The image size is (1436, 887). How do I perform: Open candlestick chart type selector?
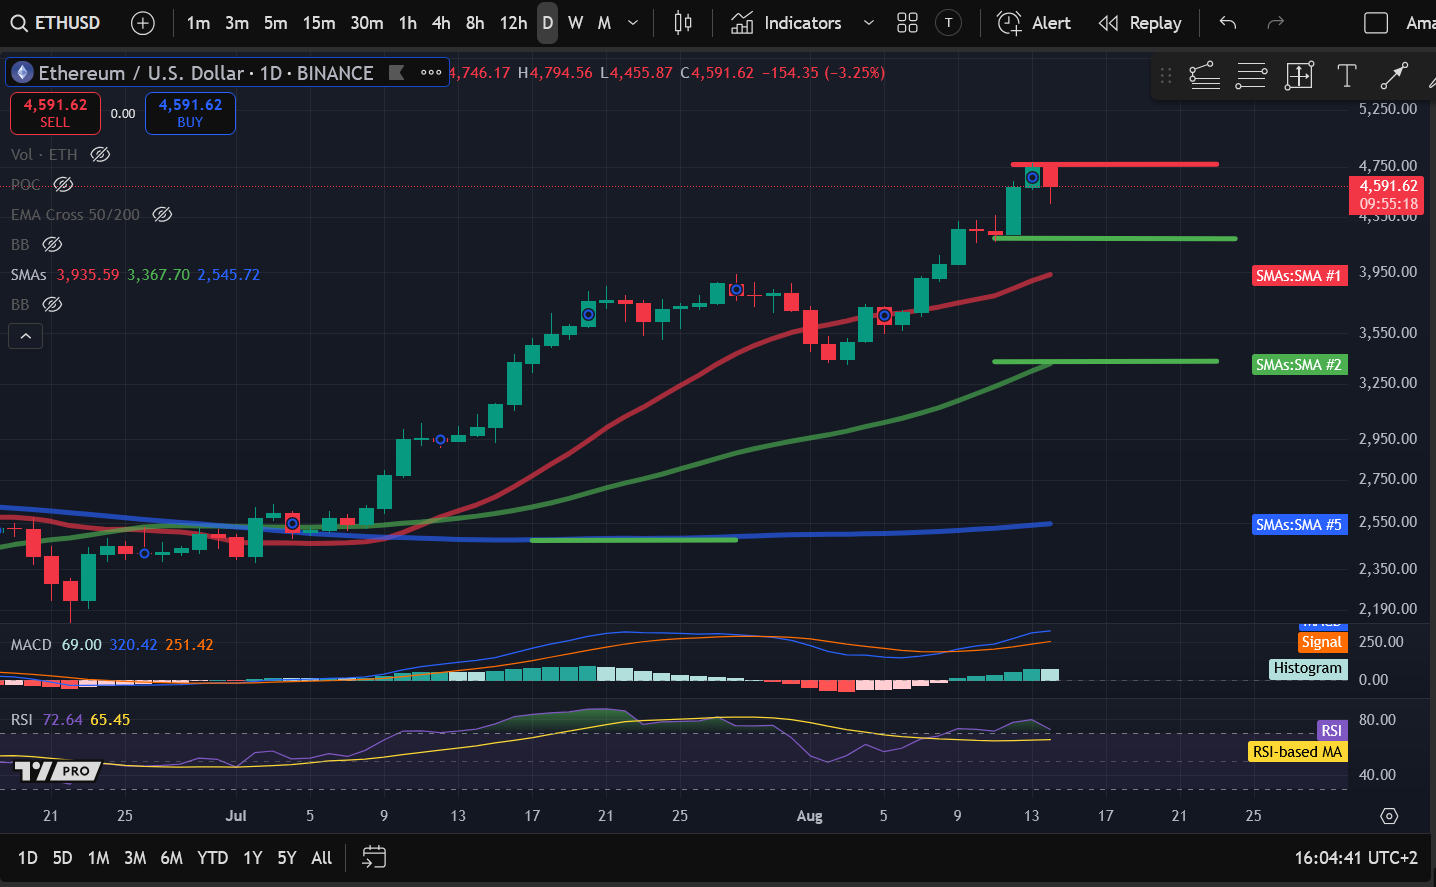[x=683, y=23]
